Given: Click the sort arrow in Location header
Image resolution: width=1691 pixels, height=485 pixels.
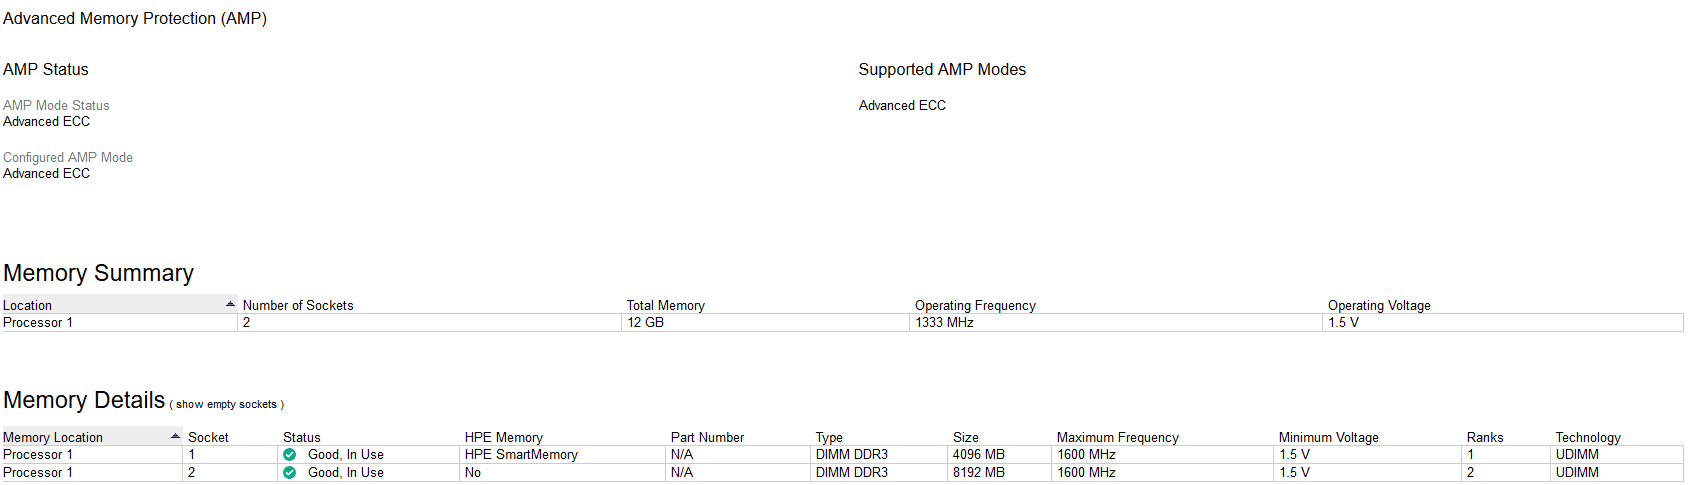Looking at the screenshot, I should pyautogui.click(x=230, y=305).
